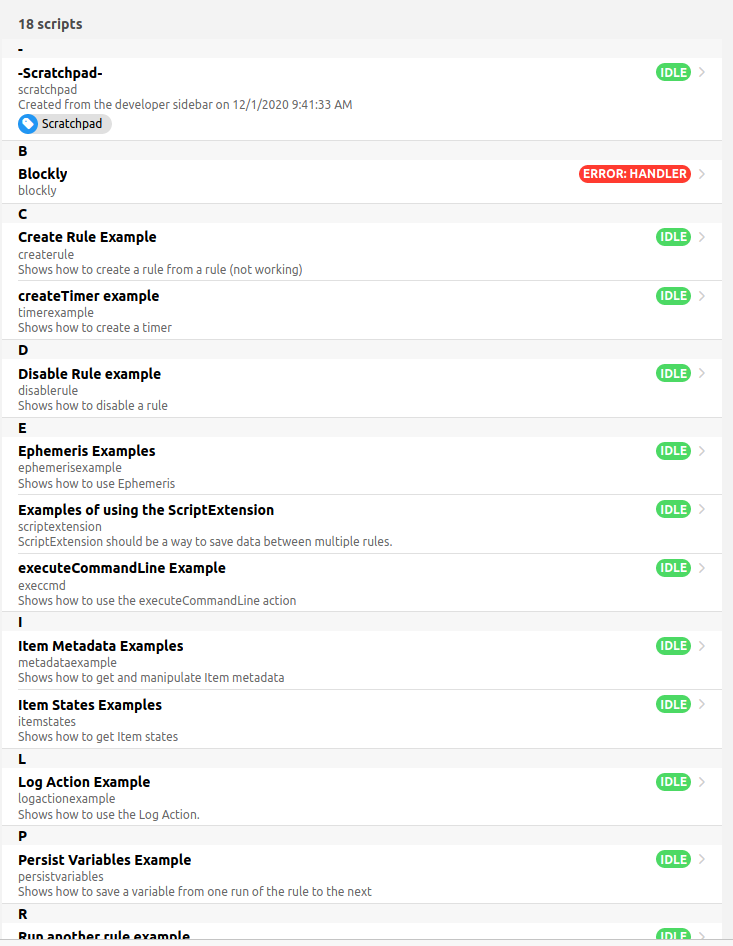Click the Blockly ERROR: HANDLER badge
This screenshot has height=946, width=733.
pos(634,174)
